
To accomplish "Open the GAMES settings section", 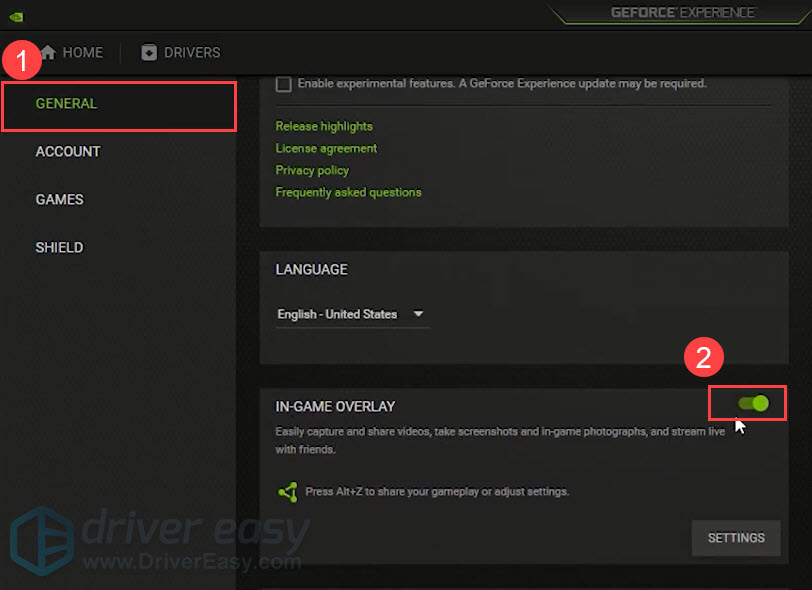I will pyautogui.click(x=60, y=200).
